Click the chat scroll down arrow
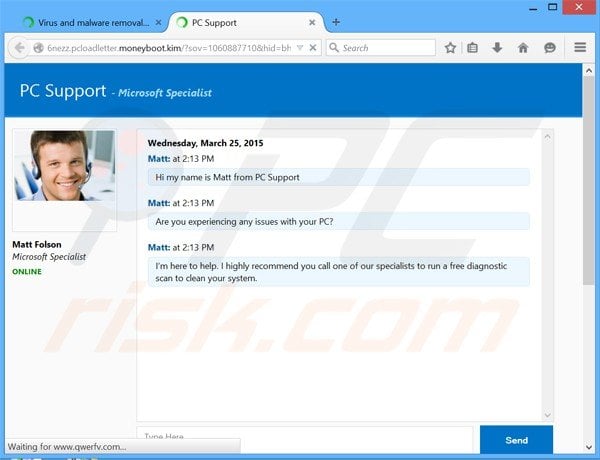 (x=548, y=415)
